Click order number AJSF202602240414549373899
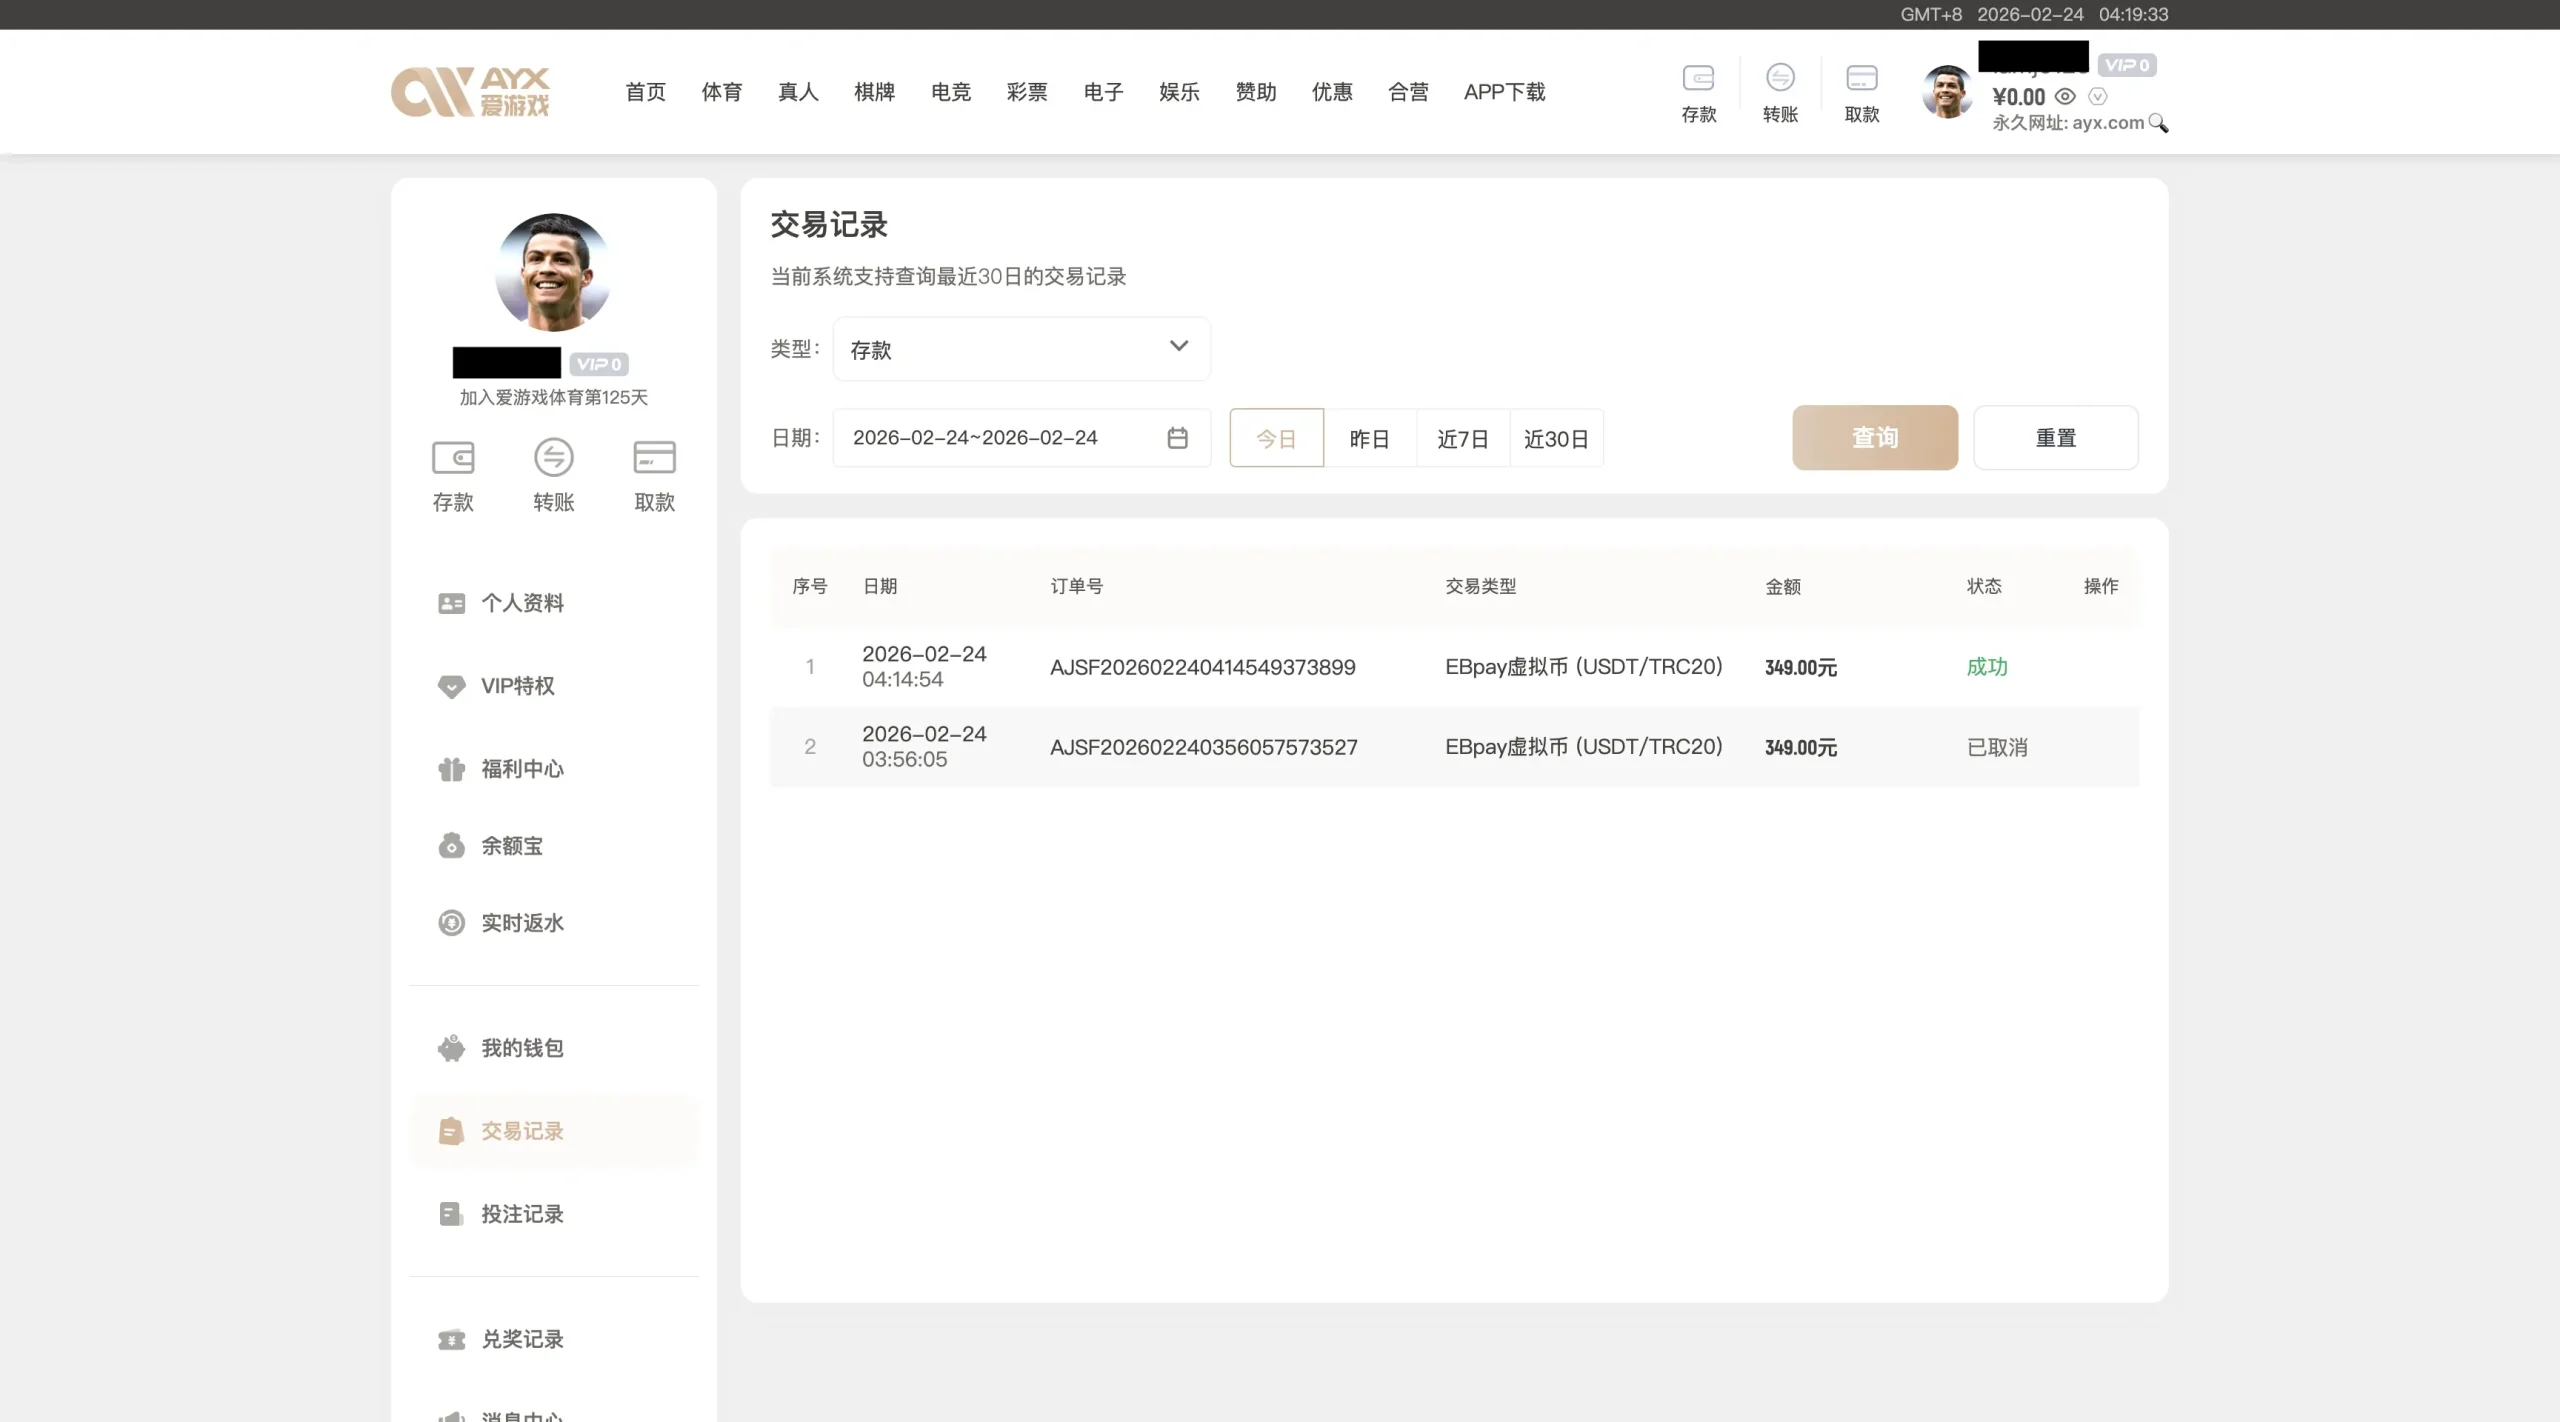 (x=1202, y=667)
